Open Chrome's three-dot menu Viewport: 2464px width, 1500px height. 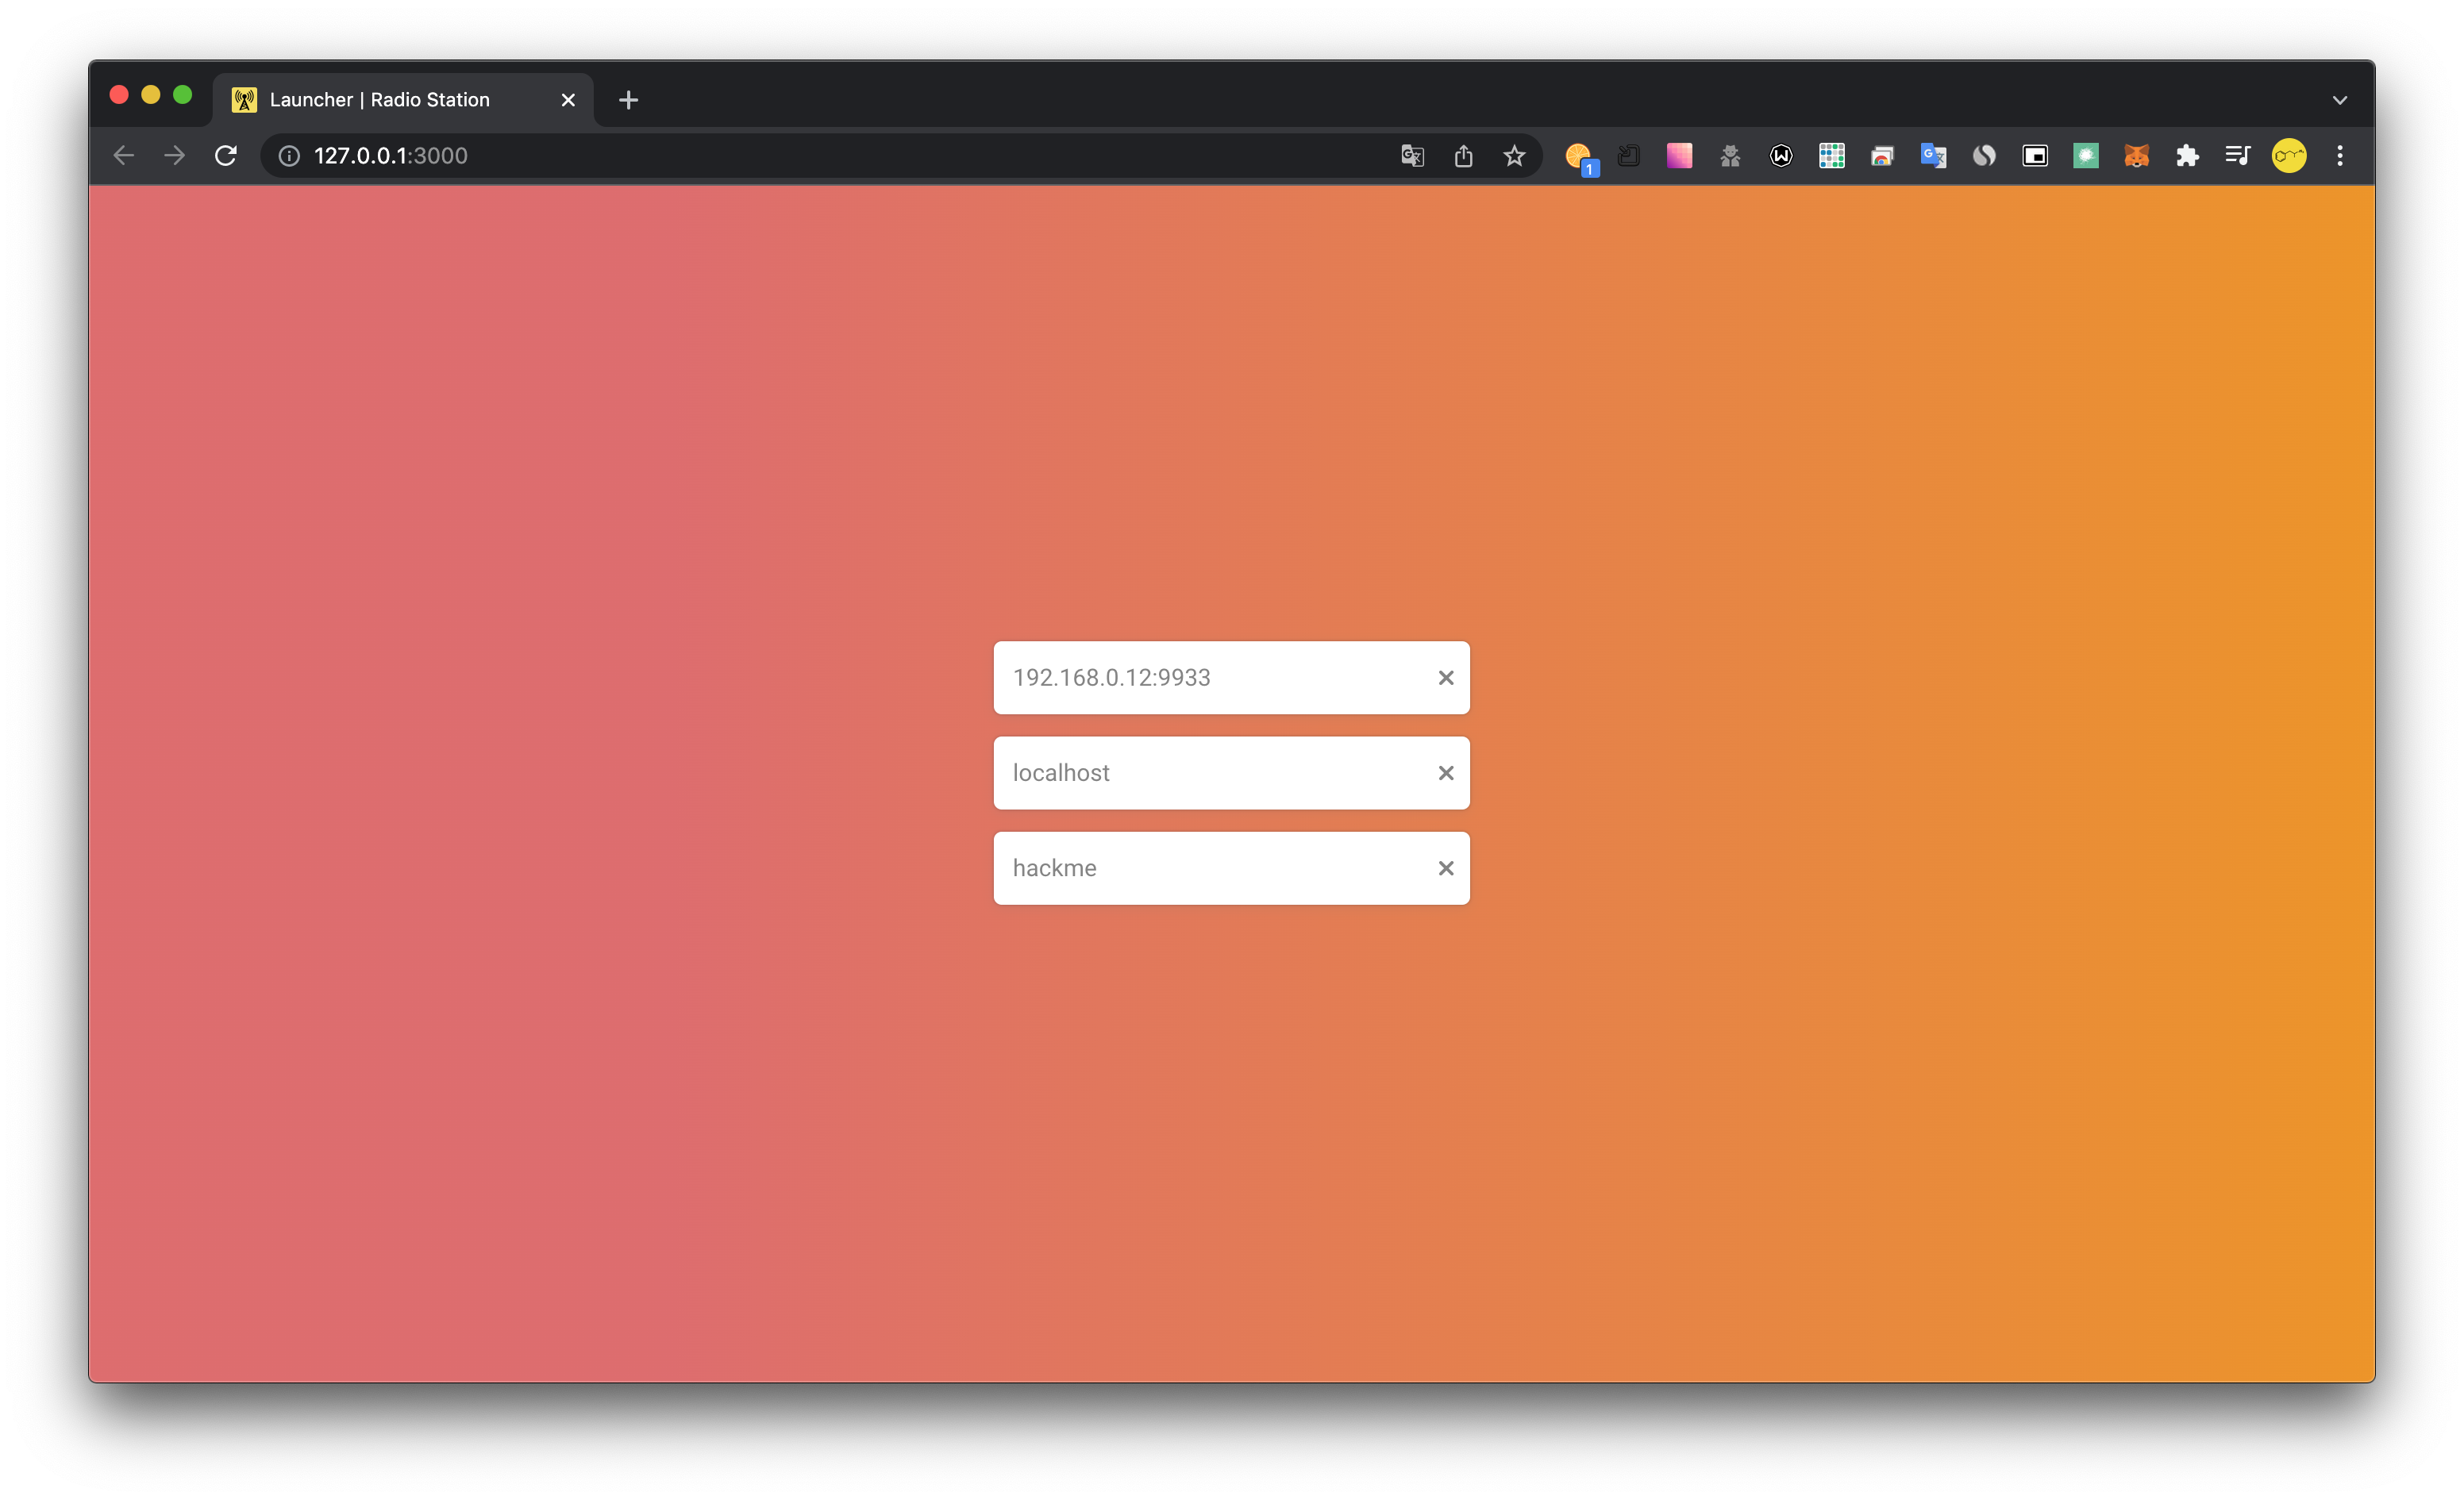click(2340, 156)
